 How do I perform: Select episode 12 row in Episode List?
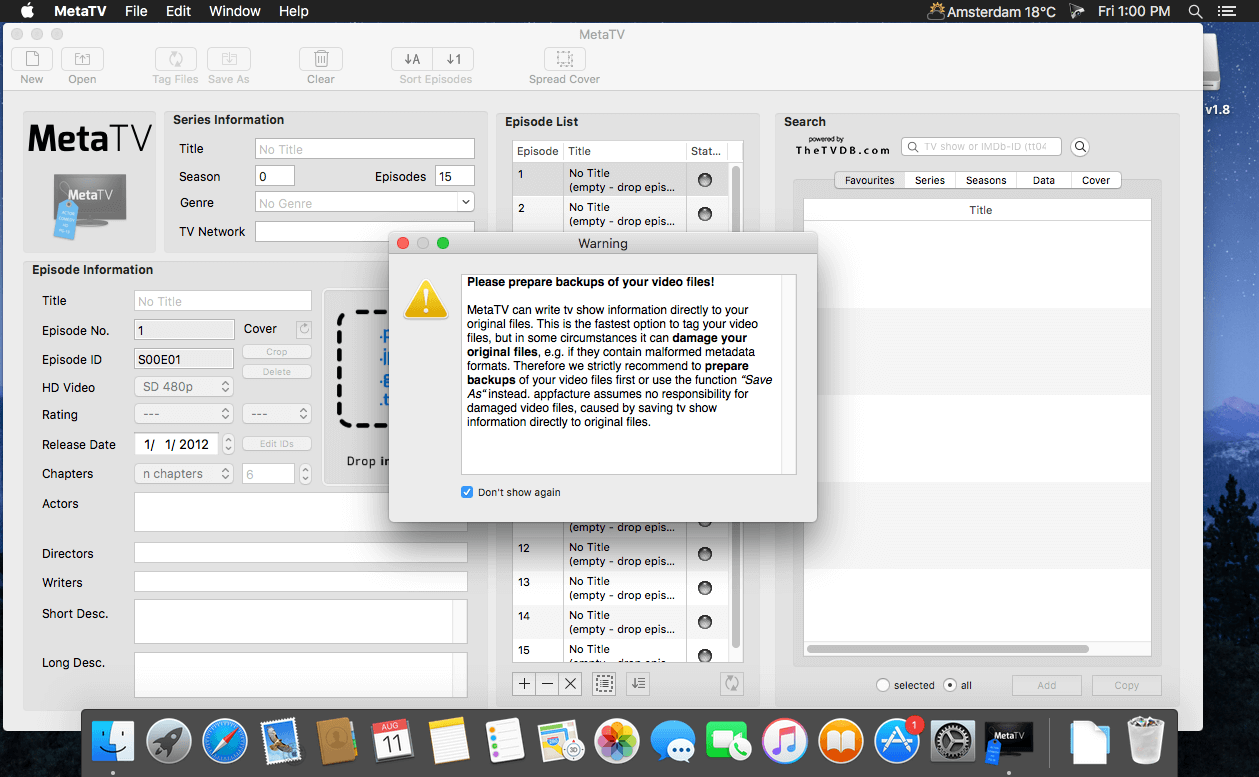620,554
